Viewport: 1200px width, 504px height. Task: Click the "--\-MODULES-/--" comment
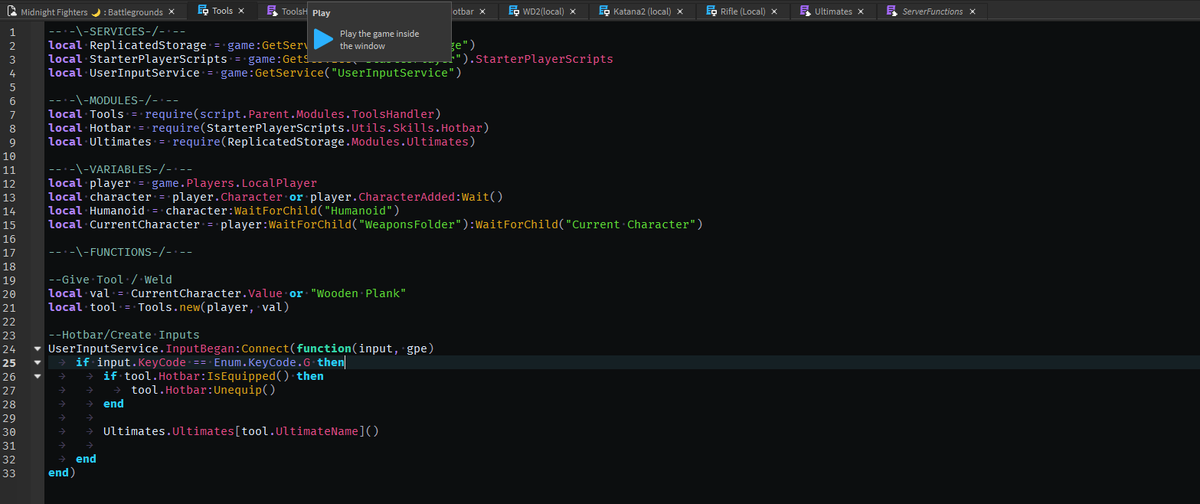pos(113,101)
